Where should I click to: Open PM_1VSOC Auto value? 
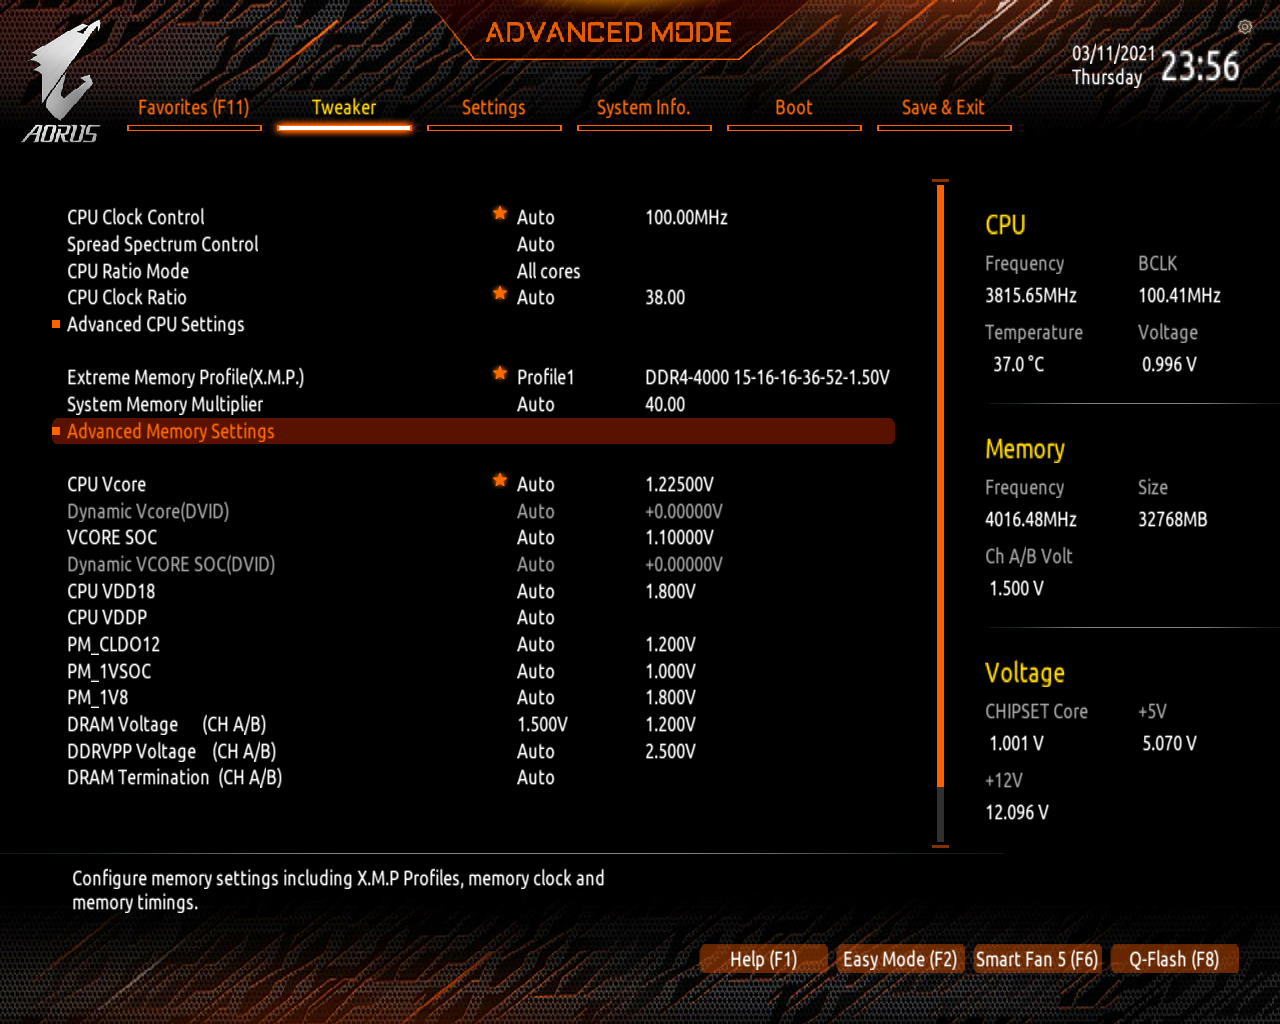536,671
